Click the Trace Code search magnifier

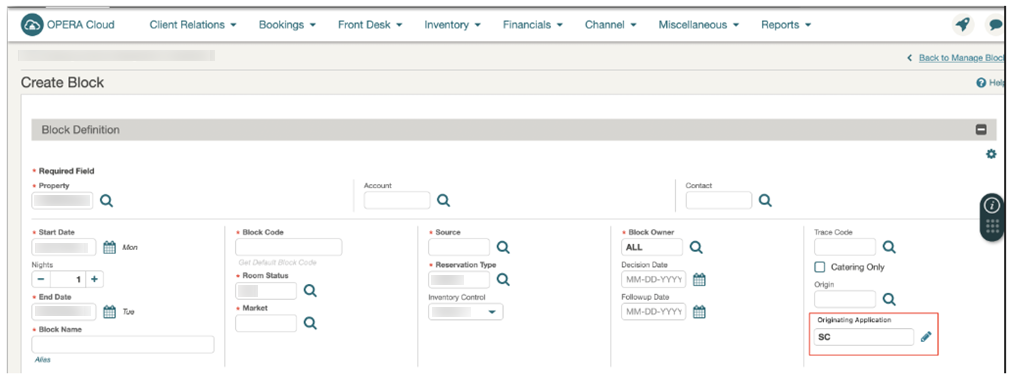(889, 247)
